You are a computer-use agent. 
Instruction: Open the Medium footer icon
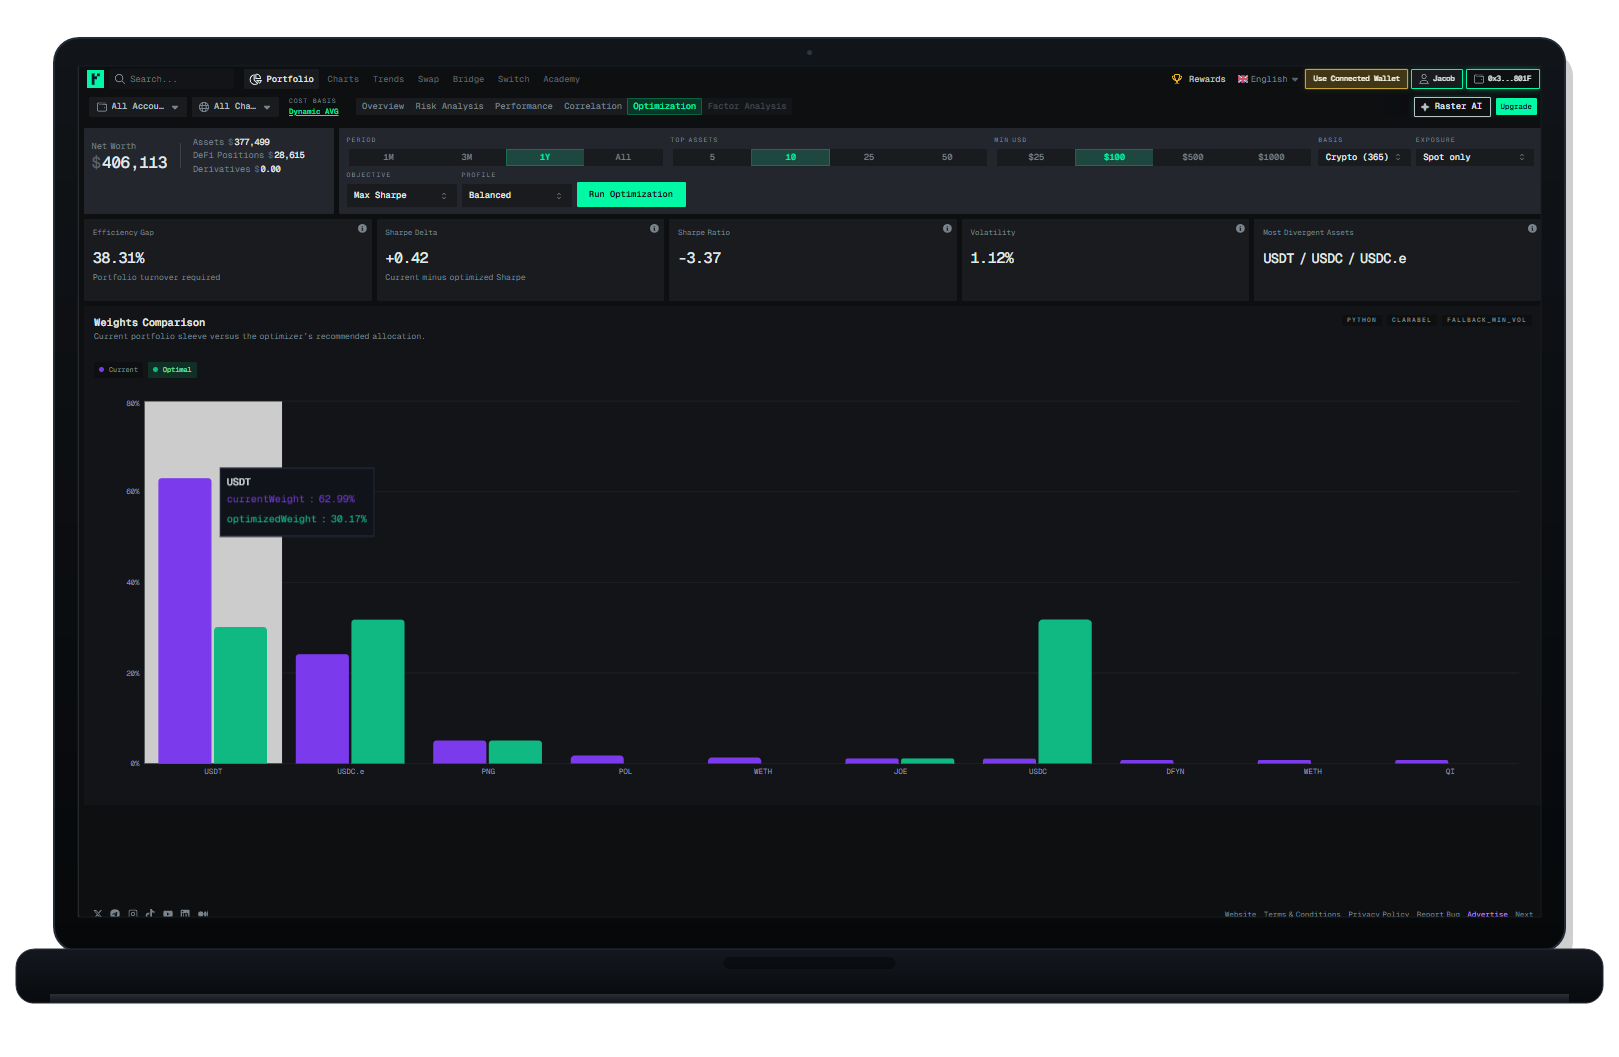[203, 913]
